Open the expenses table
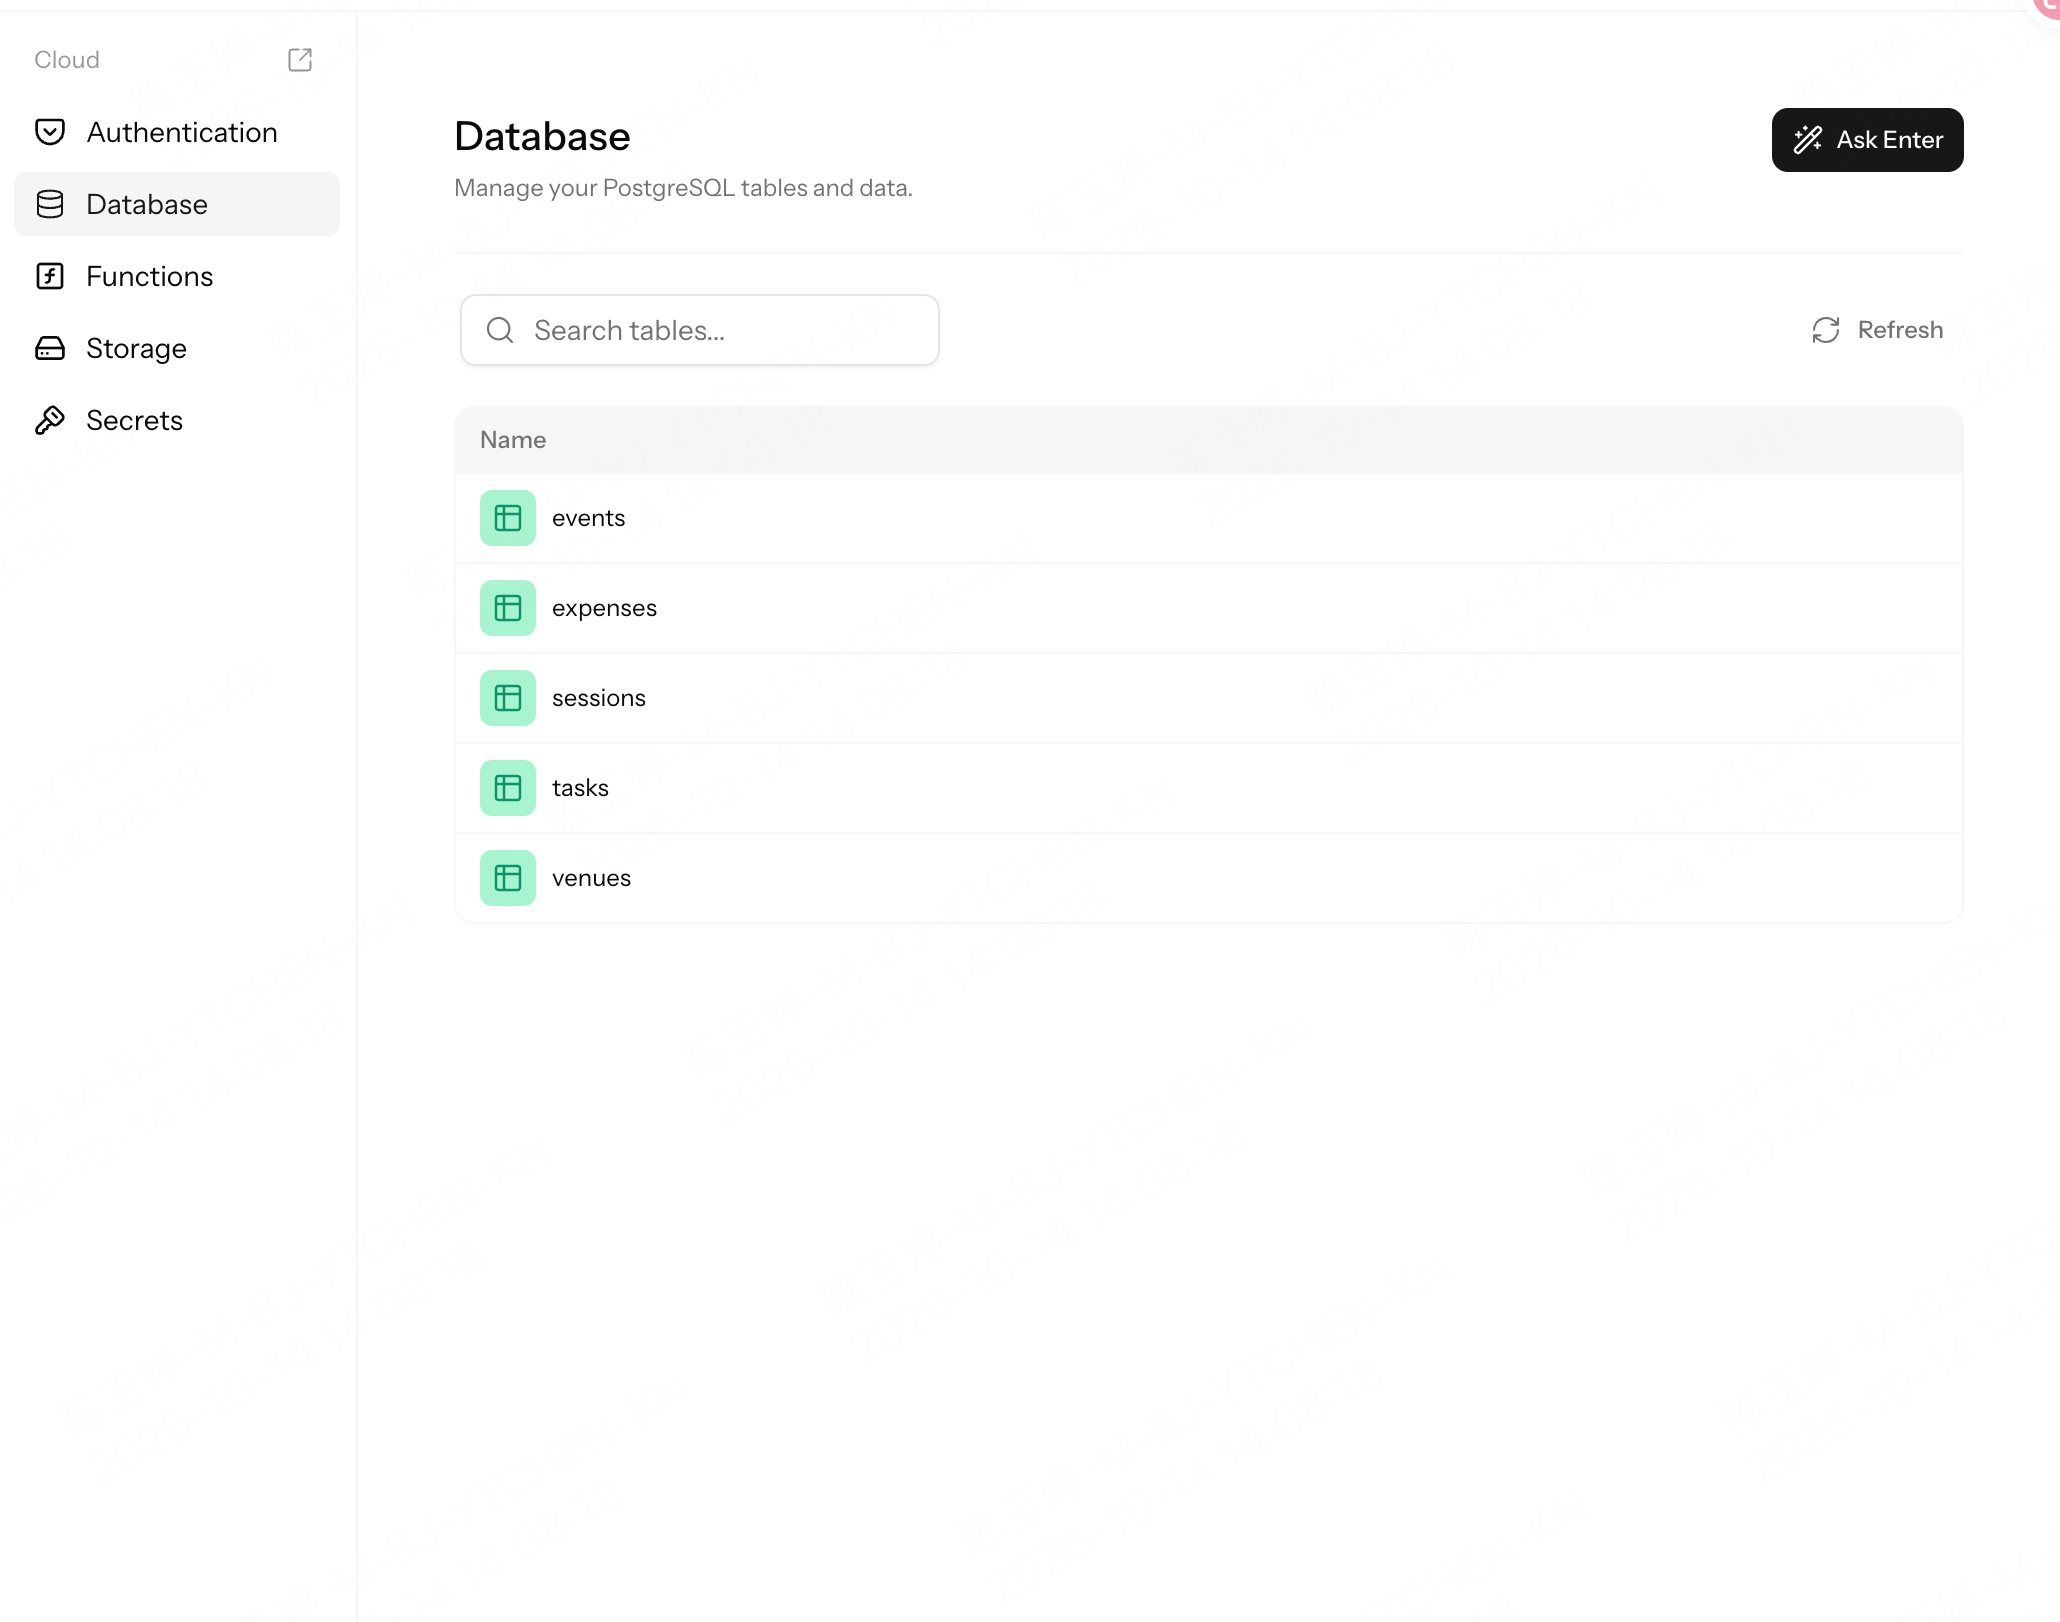2060x1622 pixels. coord(1209,608)
